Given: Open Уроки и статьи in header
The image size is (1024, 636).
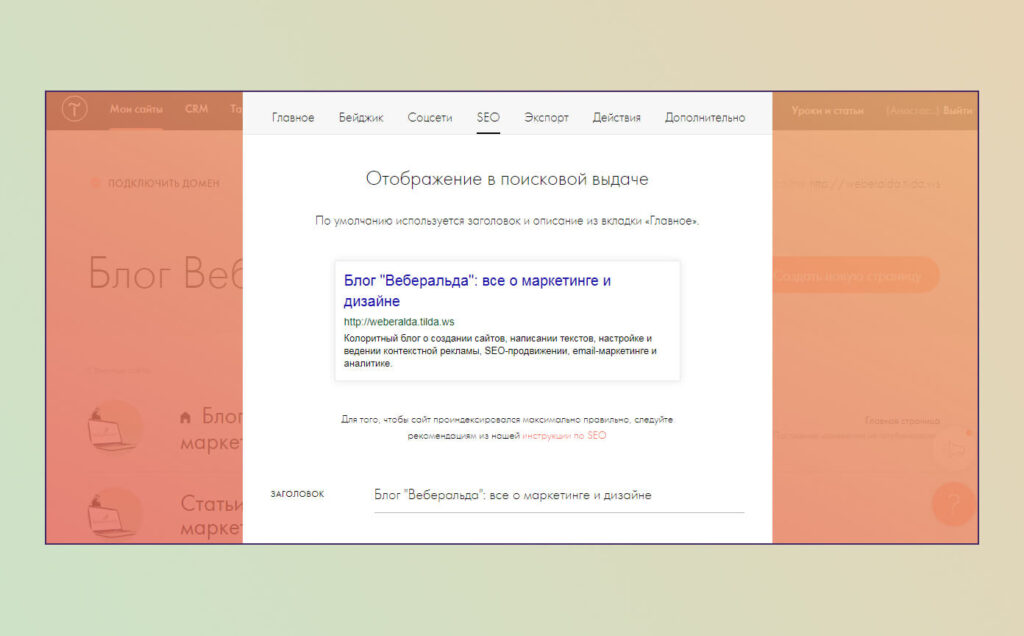Looking at the screenshot, I should (x=827, y=110).
